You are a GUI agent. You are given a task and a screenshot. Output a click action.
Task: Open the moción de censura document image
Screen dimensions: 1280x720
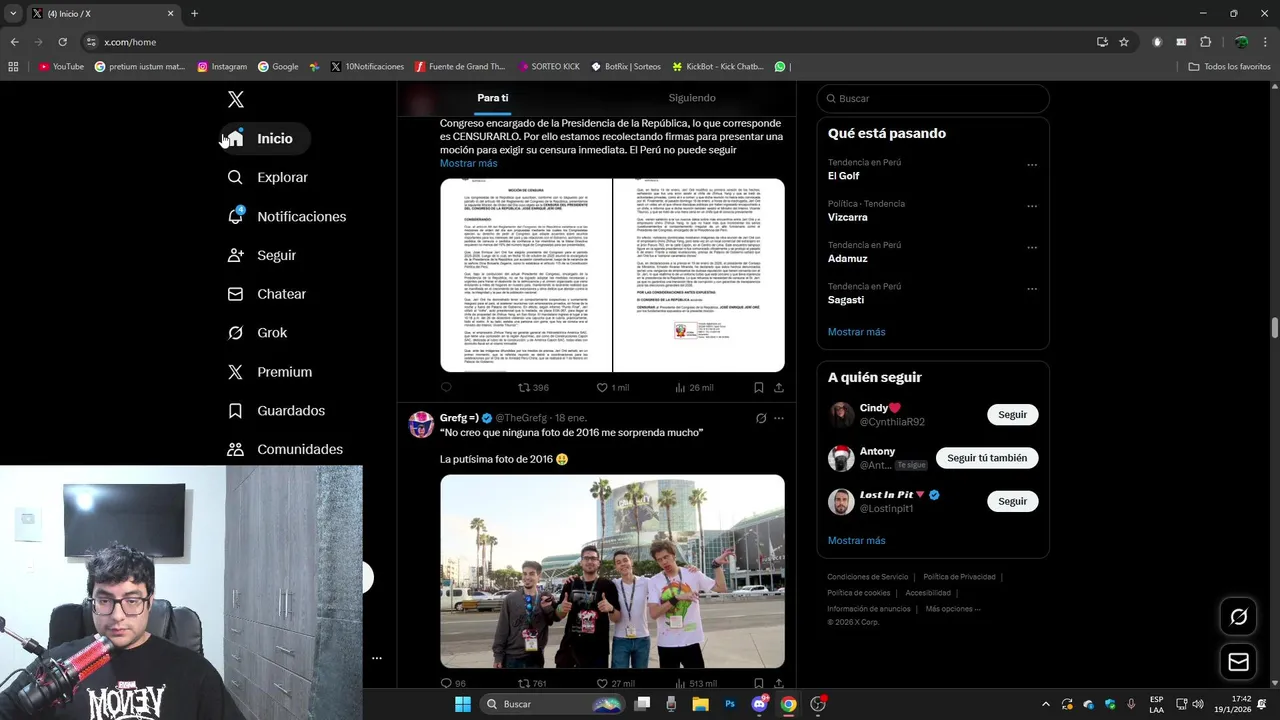[x=612, y=275]
